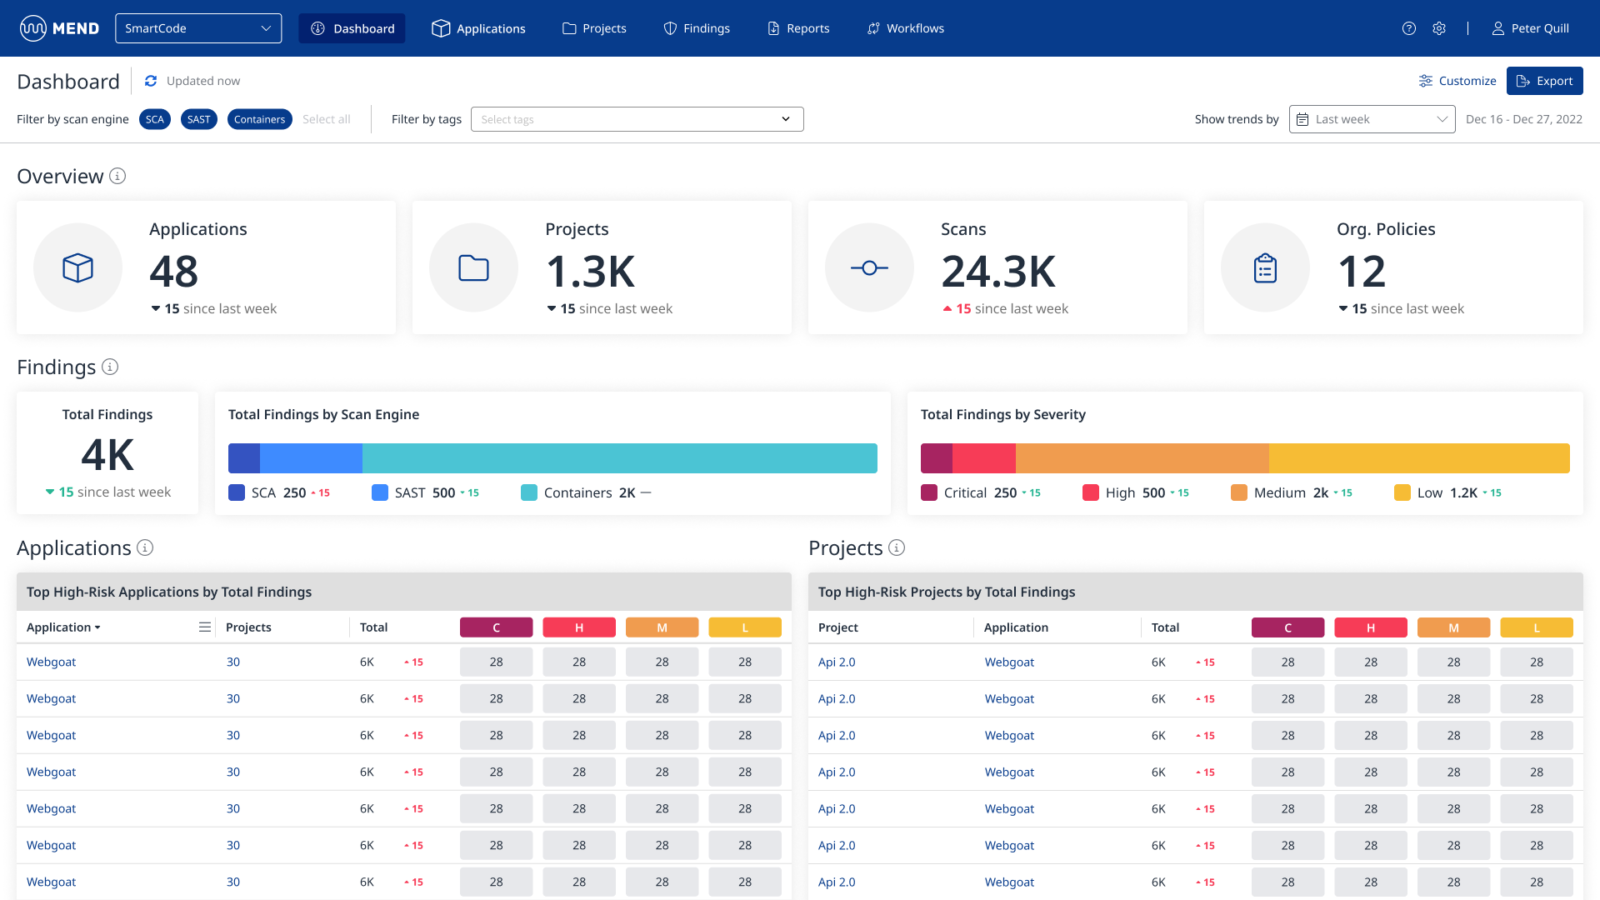The height and width of the screenshot is (900, 1600).
Task: Click the SAST legend color swatch
Action: pos(380,493)
